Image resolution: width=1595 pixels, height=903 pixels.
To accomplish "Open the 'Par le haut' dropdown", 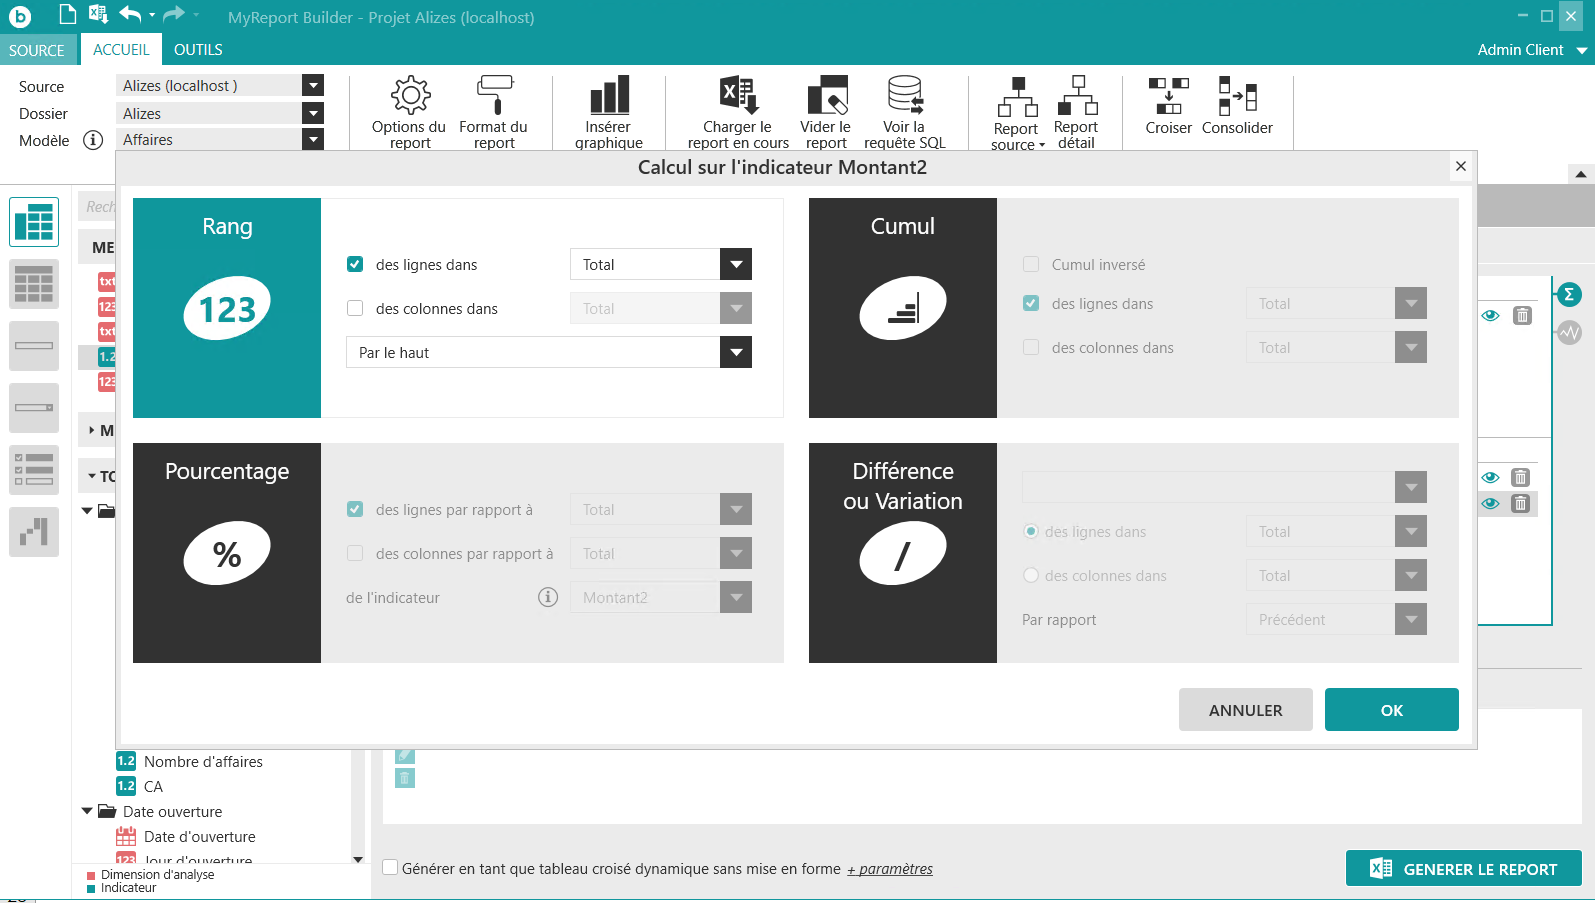I will pyautogui.click(x=736, y=353).
